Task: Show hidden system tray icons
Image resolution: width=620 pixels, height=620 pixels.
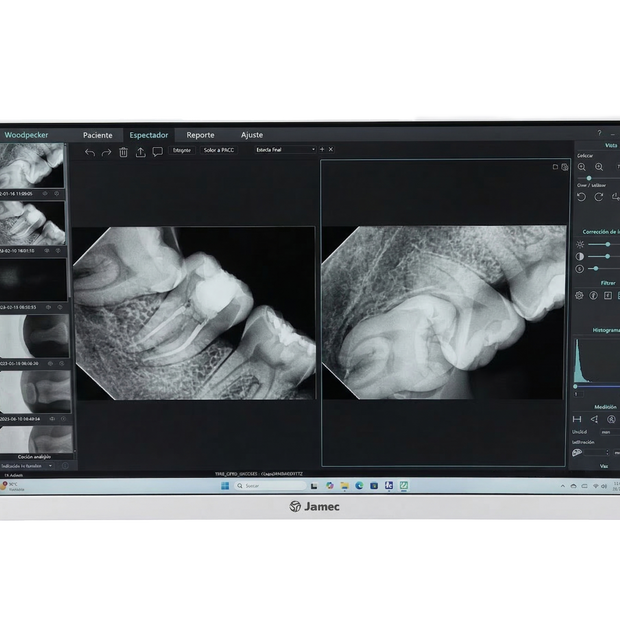Action: coord(563,486)
